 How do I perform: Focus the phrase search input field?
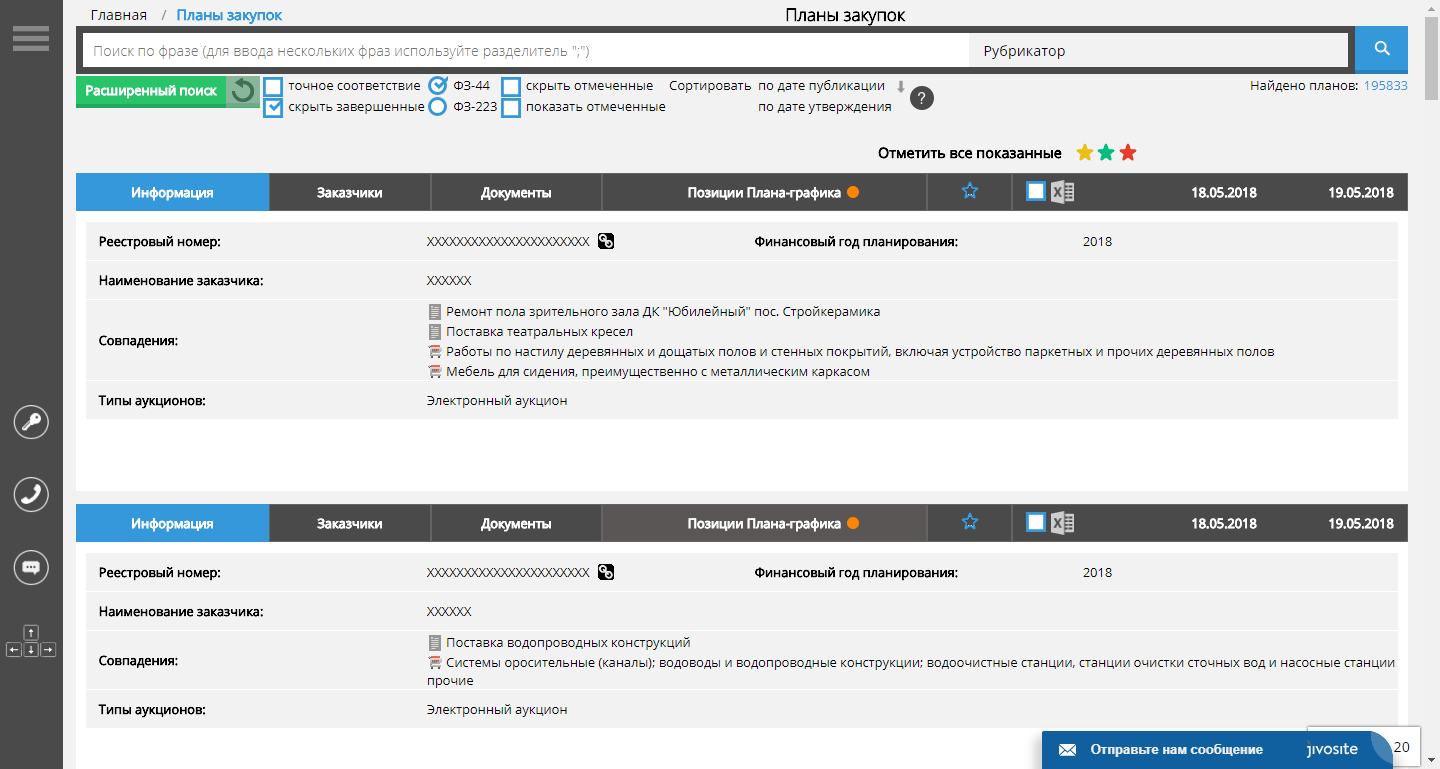(x=525, y=50)
